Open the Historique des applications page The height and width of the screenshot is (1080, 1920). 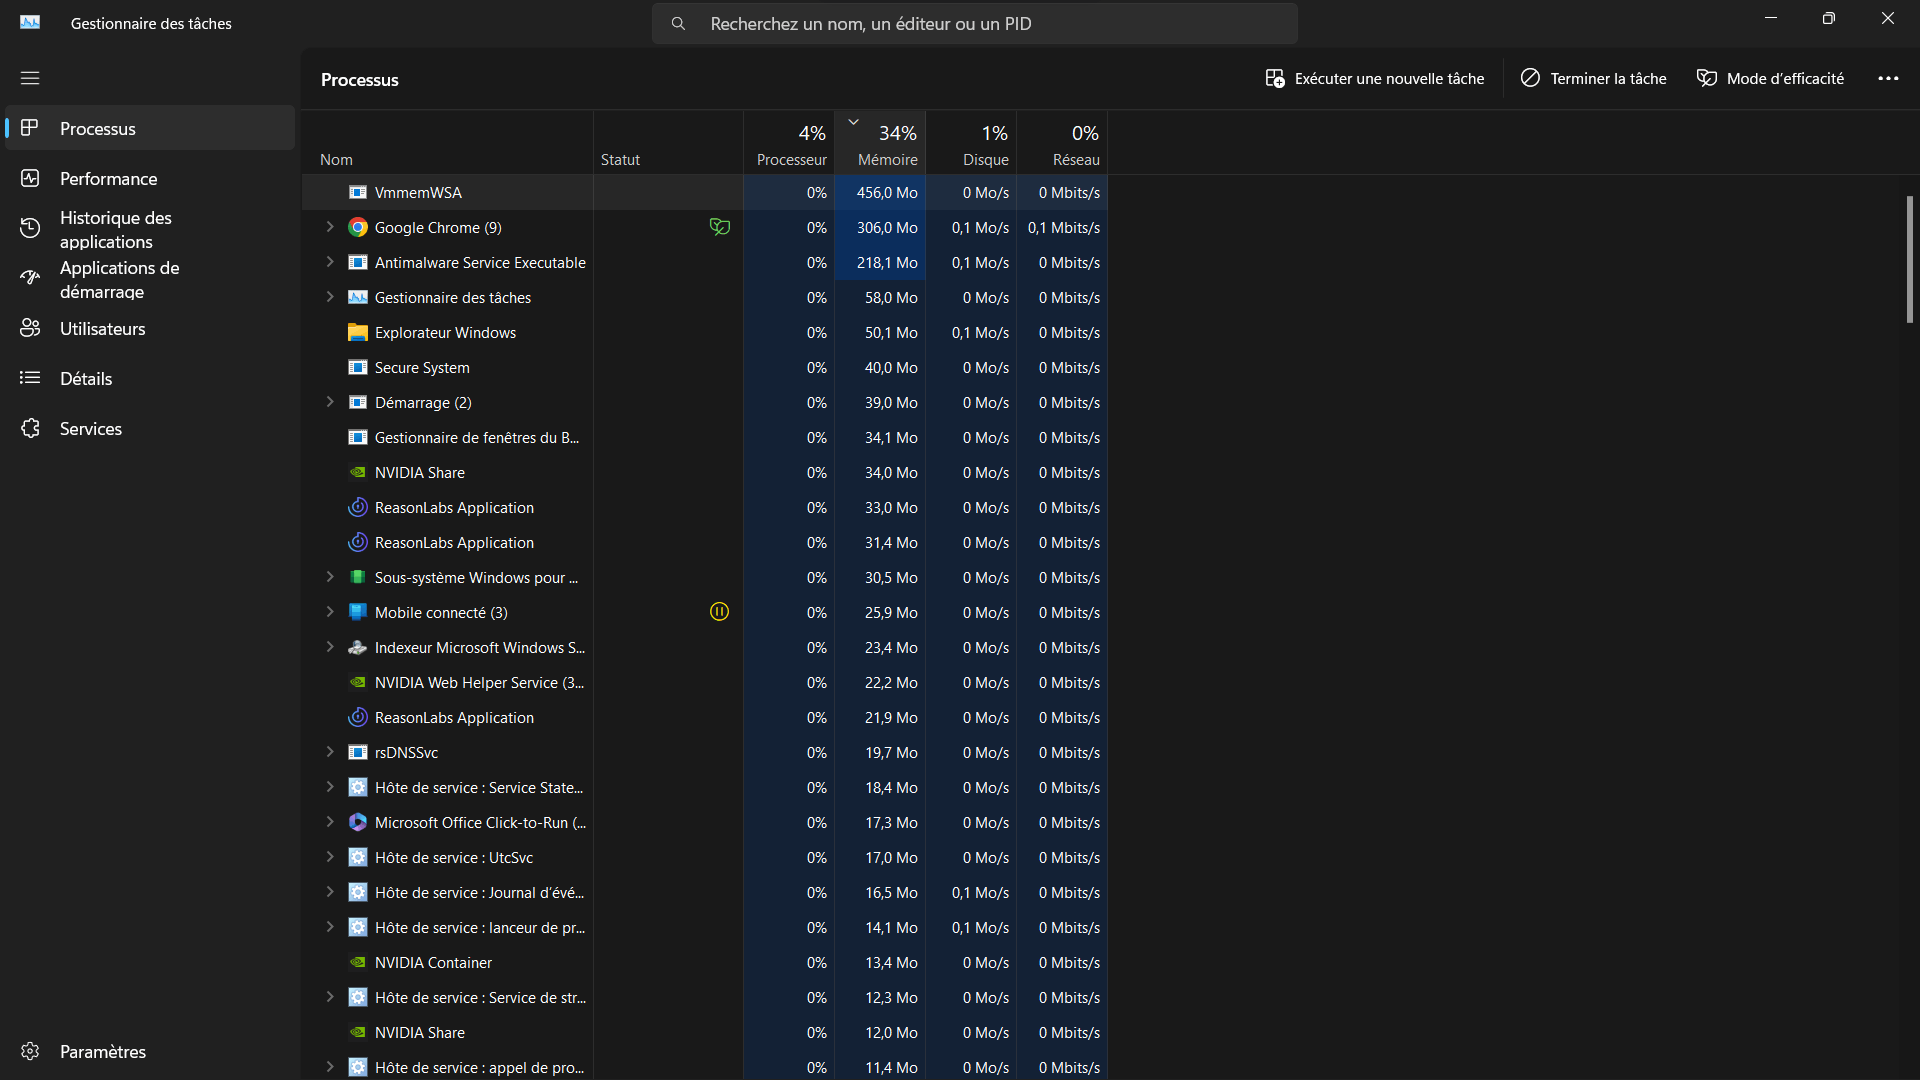115,229
